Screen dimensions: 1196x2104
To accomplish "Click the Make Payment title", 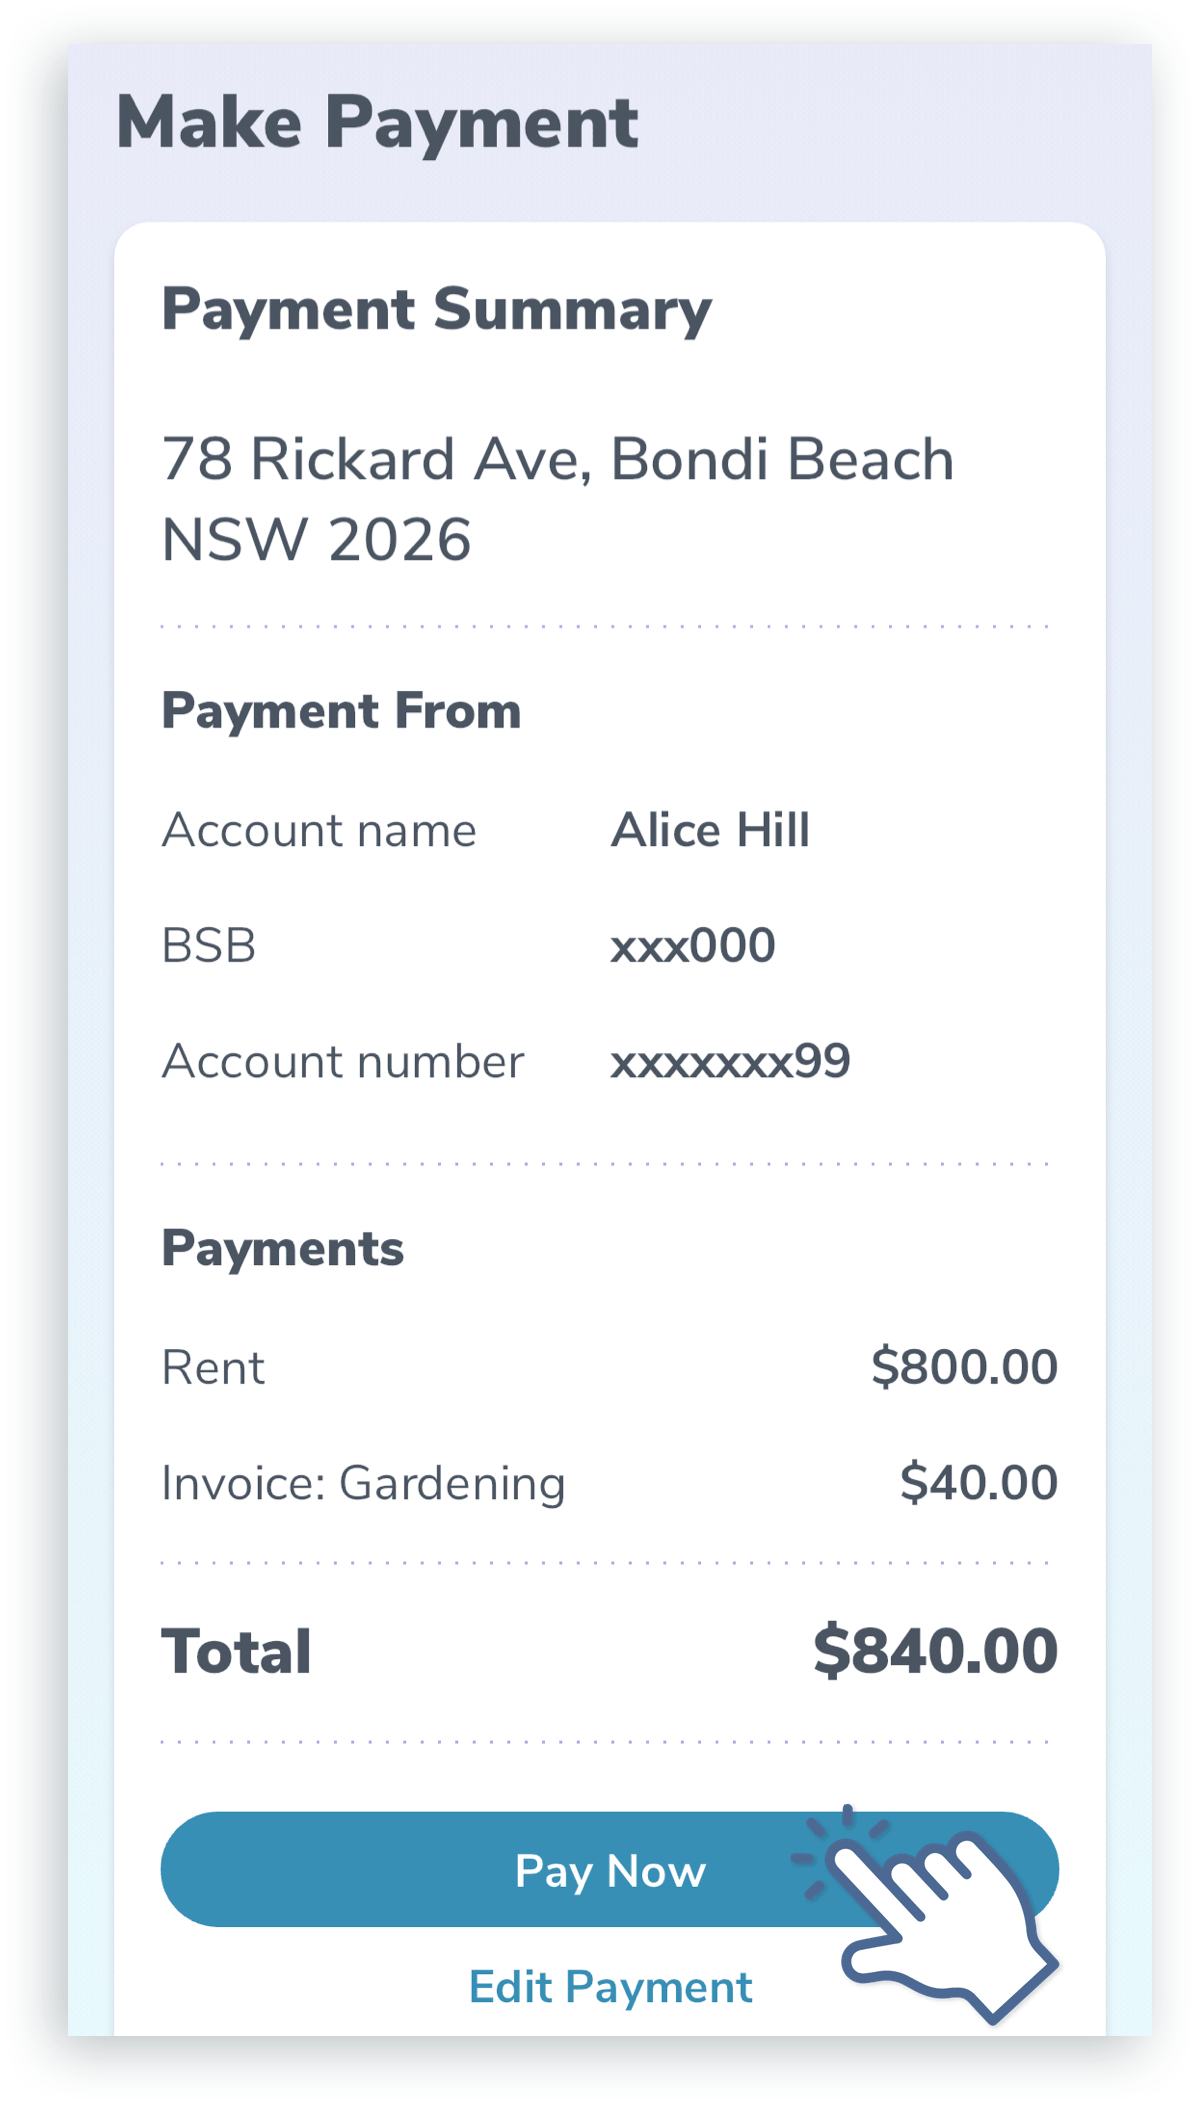I will [x=378, y=123].
